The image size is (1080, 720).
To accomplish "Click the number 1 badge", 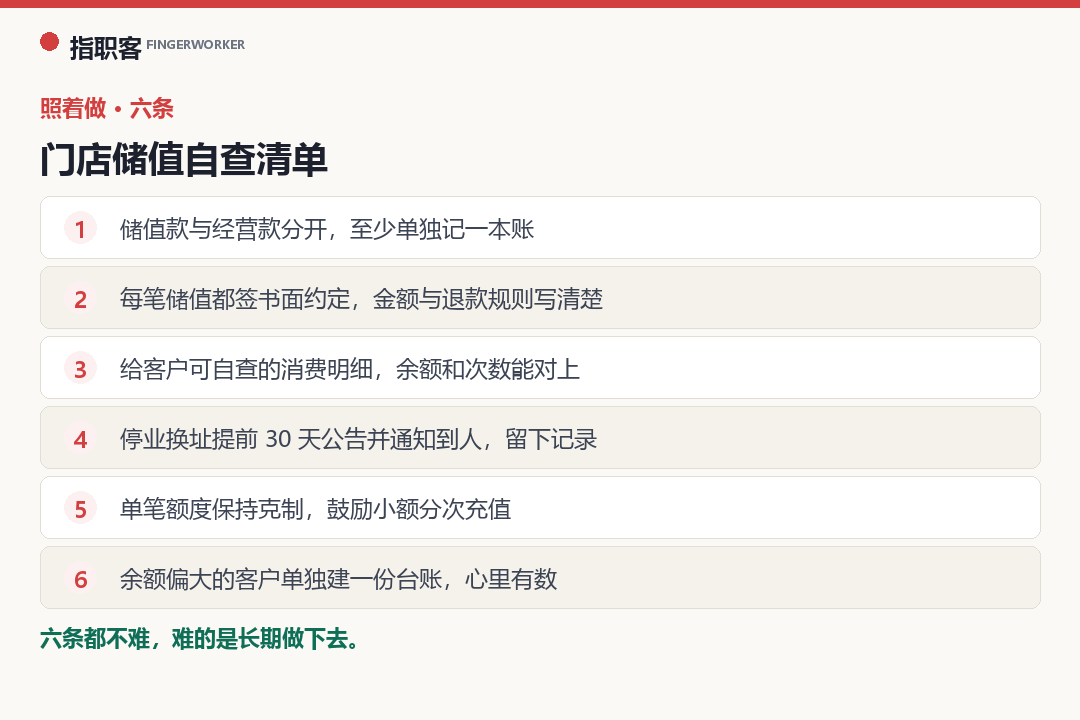I will 81,228.
